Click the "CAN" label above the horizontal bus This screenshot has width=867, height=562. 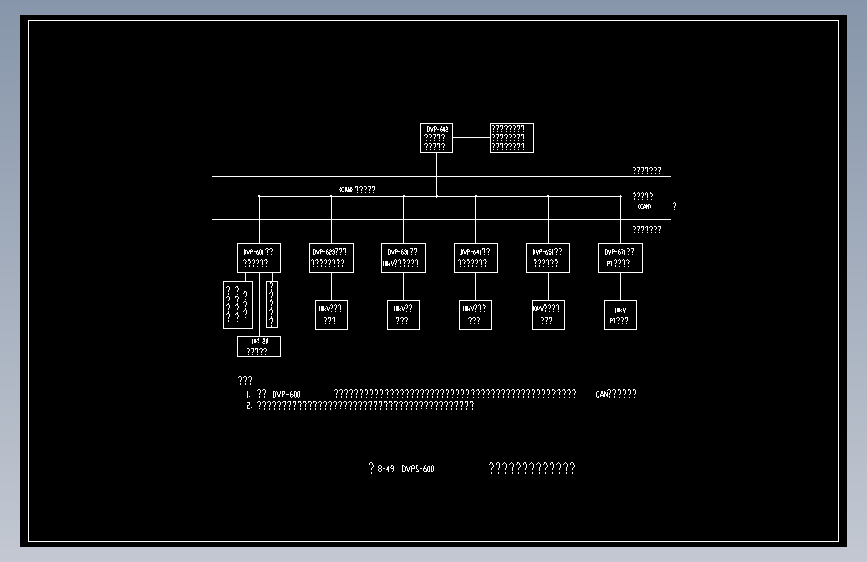click(x=346, y=190)
